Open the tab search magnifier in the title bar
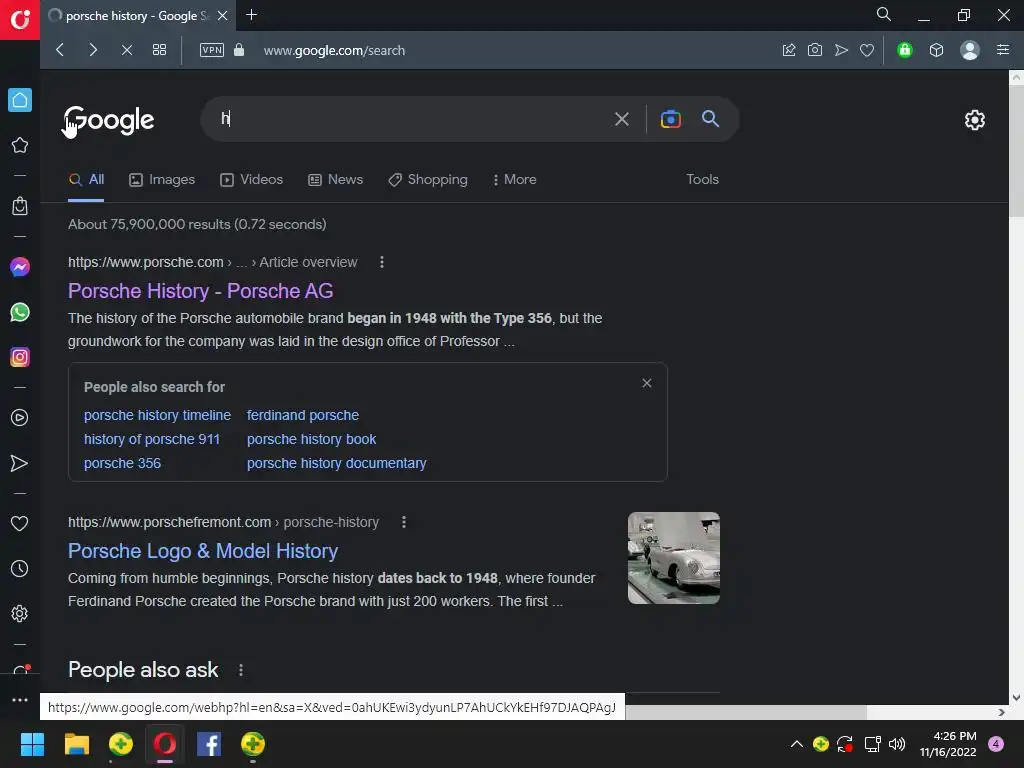 884,14
